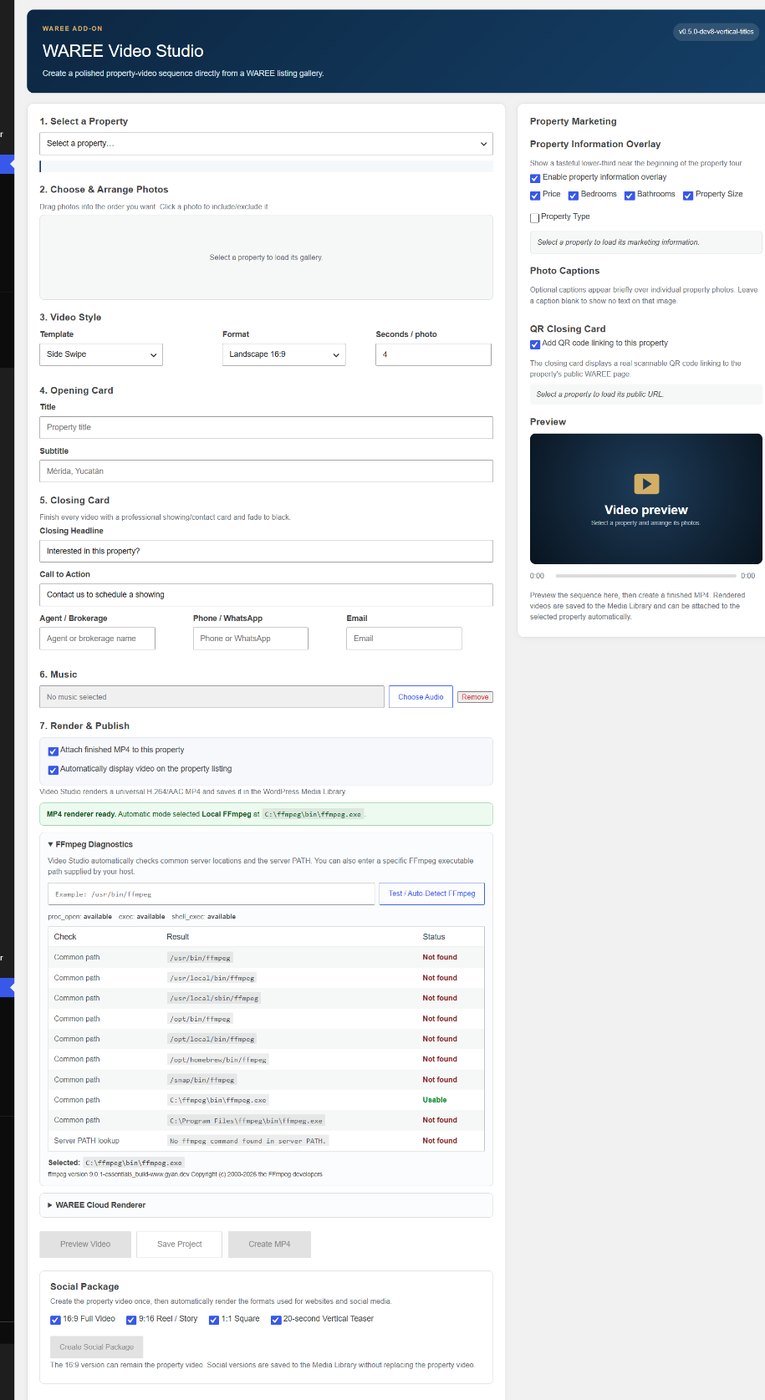
Task: Click the FFmpeg executable path input
Action: pyautogui.click(x=211, y=893)
